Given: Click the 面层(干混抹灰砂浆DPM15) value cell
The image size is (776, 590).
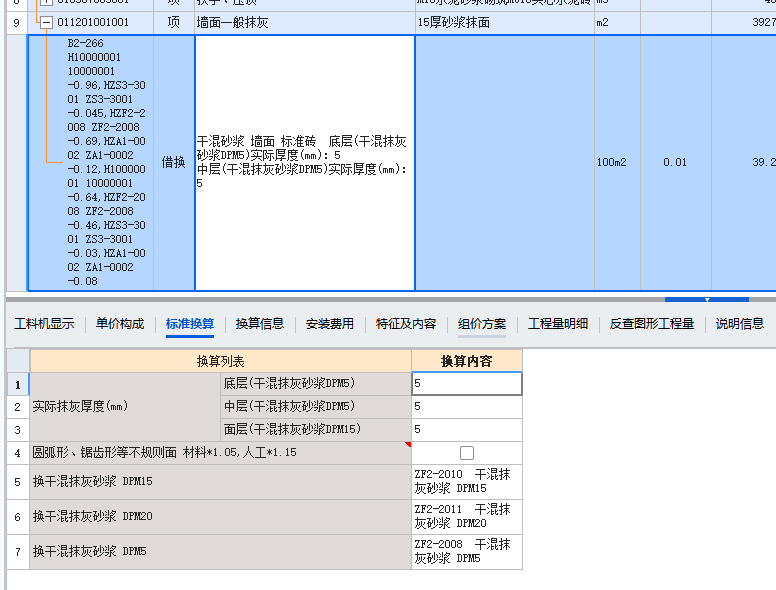Looking at the screenshot, I should (467, 430).
